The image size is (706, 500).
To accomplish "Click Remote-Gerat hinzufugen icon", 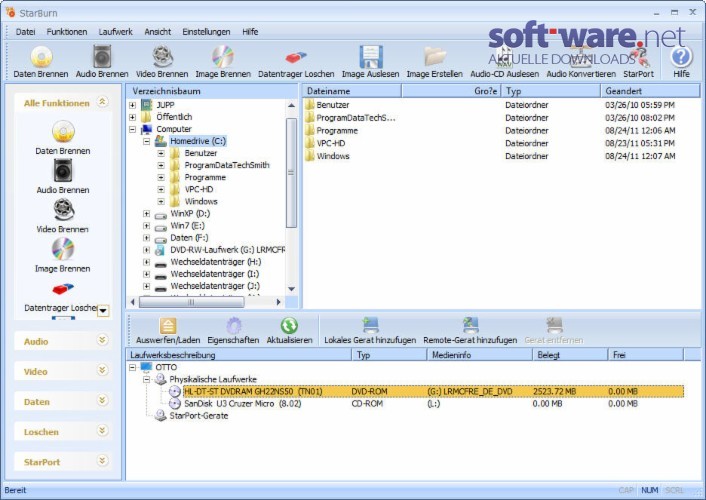I will pos(470,325).
